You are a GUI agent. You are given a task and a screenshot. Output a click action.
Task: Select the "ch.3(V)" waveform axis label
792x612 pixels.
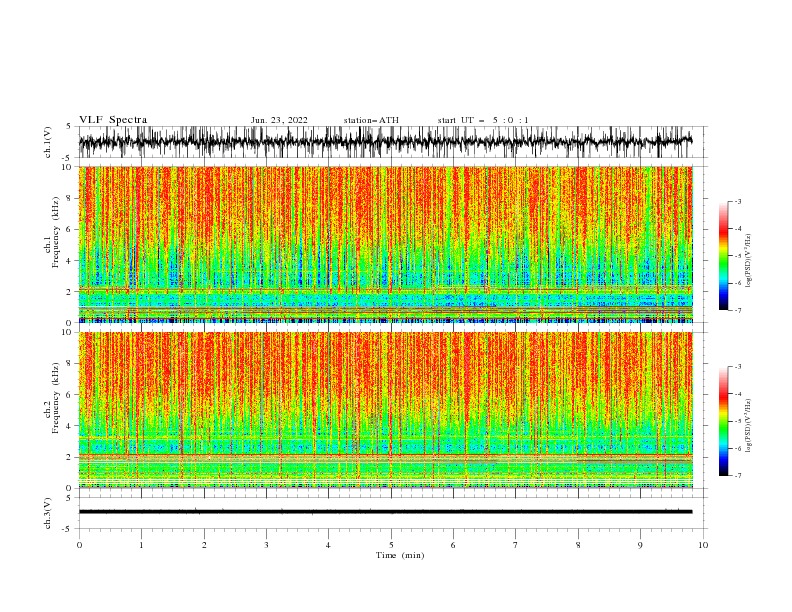48,513
